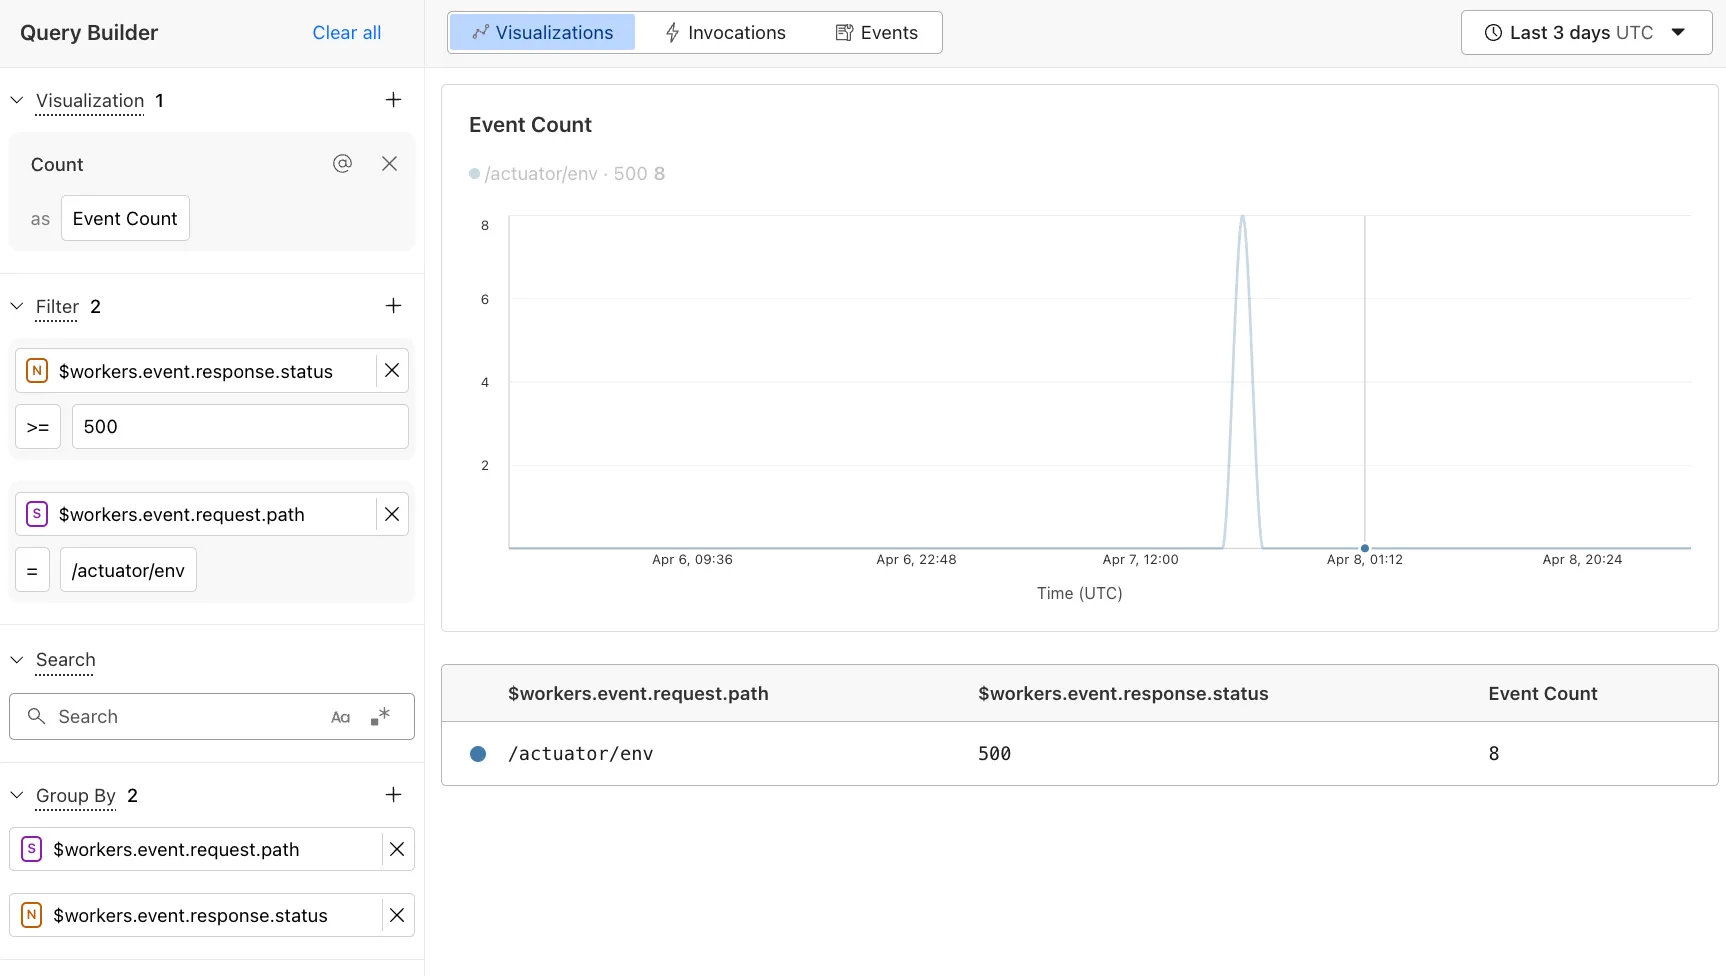
Task: Toggle case sensitivity in the Search bar
Action: [341, 717]
